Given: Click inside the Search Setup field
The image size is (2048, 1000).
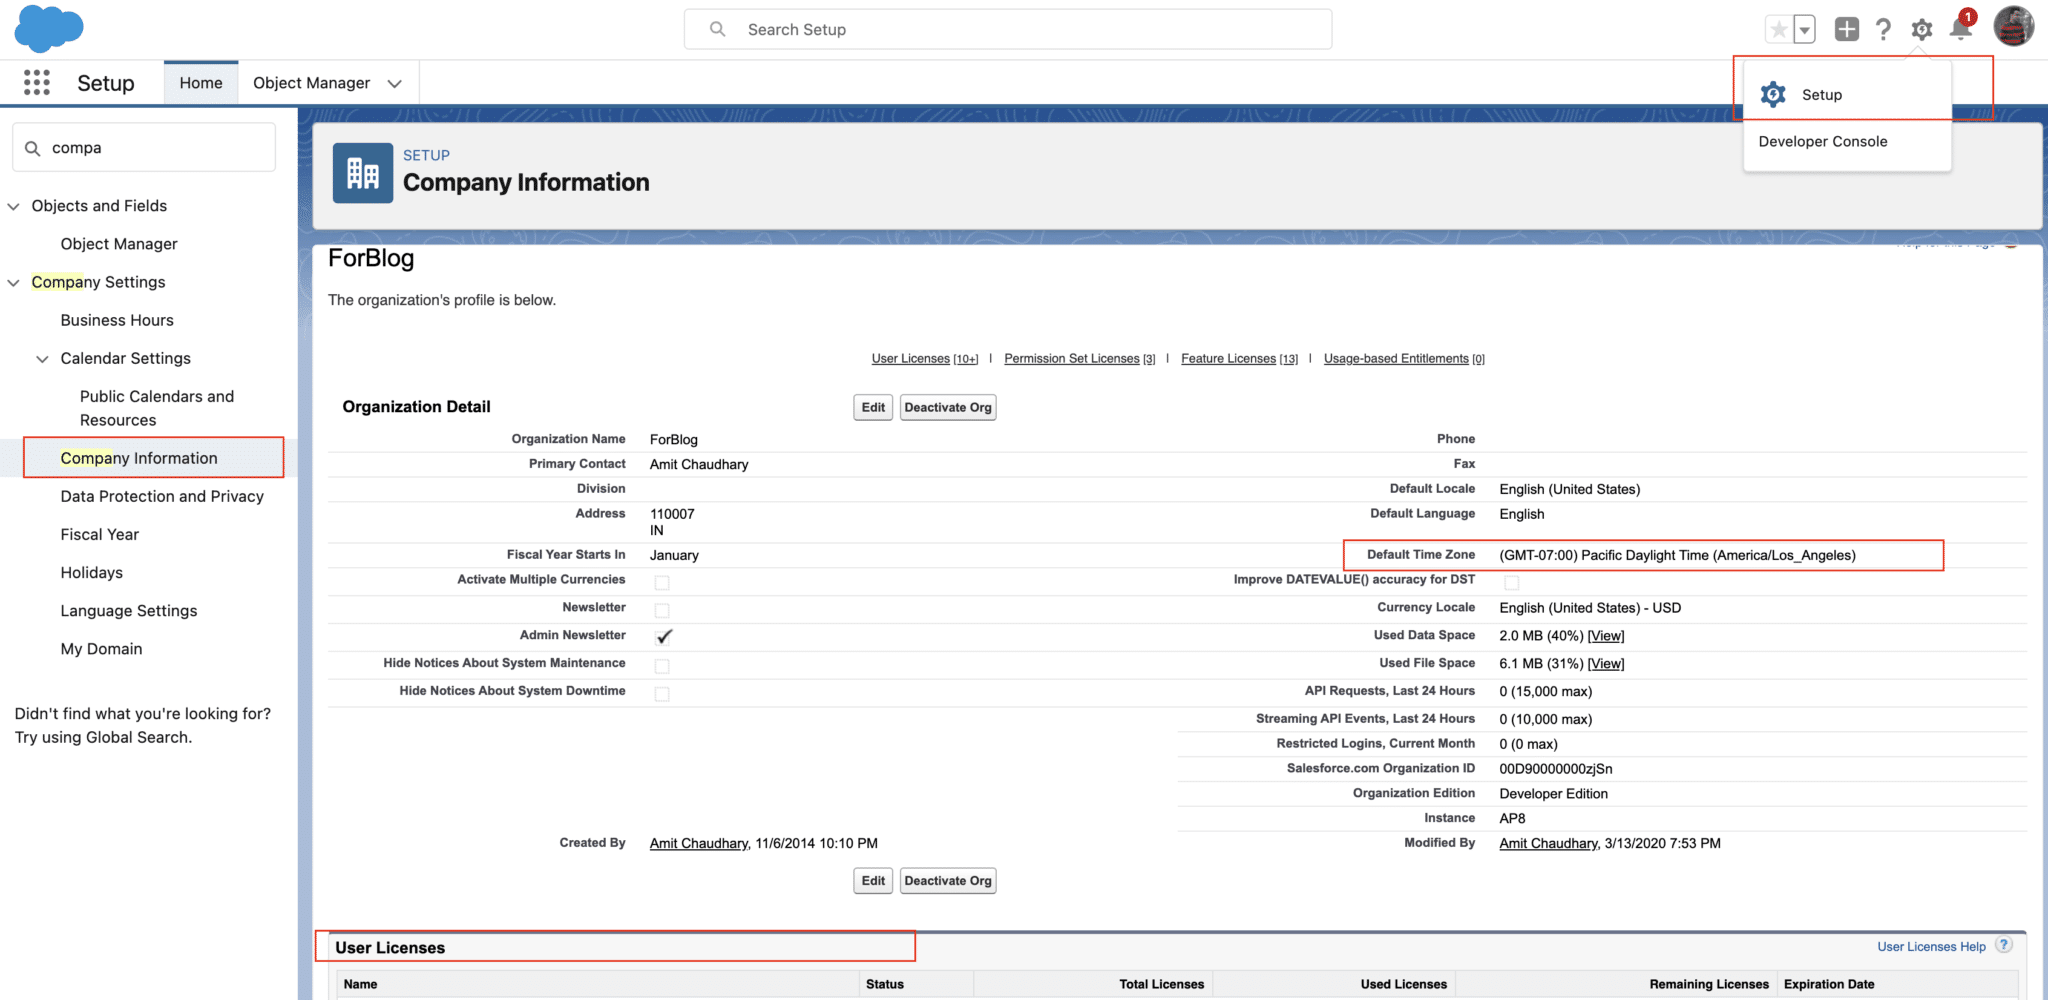Looking at the screenshot, I should 1006,29.
